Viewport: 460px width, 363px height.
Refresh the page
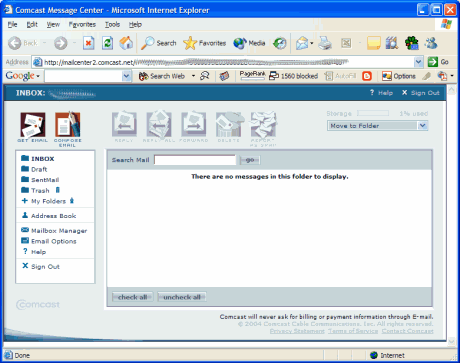pyautogui.click(x=107, y=43)
